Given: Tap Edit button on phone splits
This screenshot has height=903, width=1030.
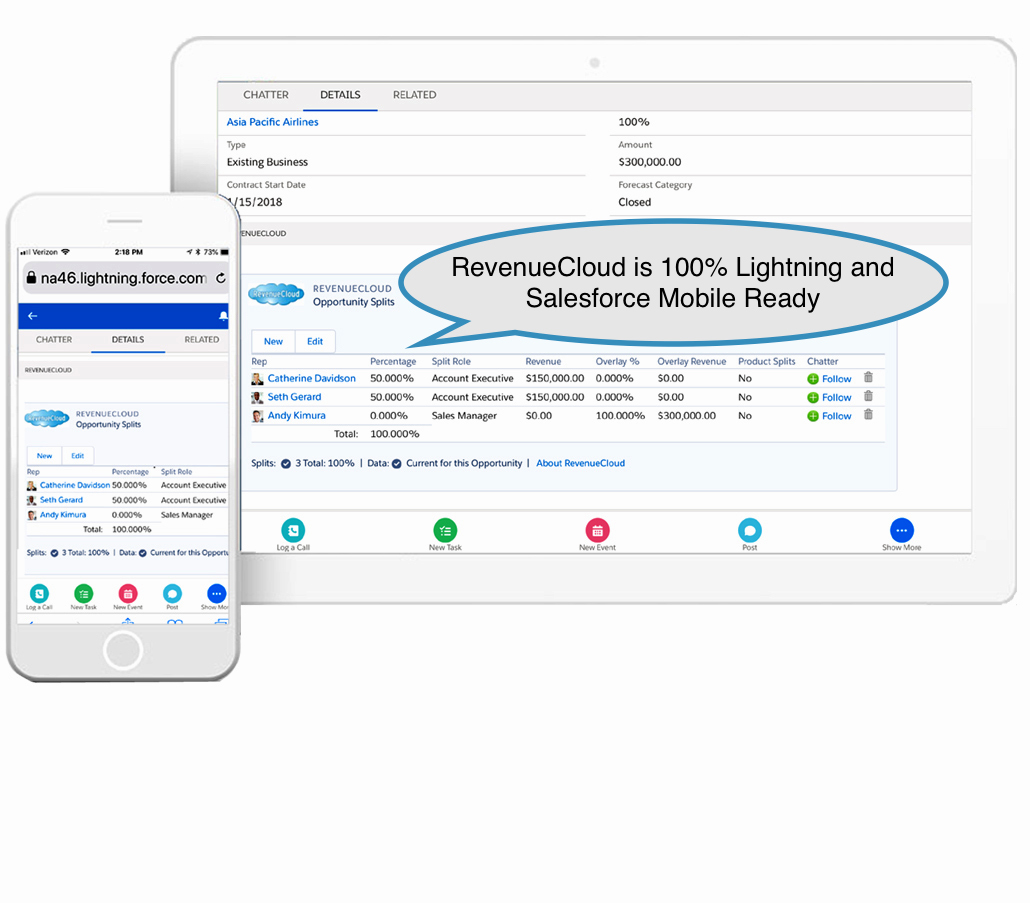Looking at the screenshot, I should coord(78,456).
